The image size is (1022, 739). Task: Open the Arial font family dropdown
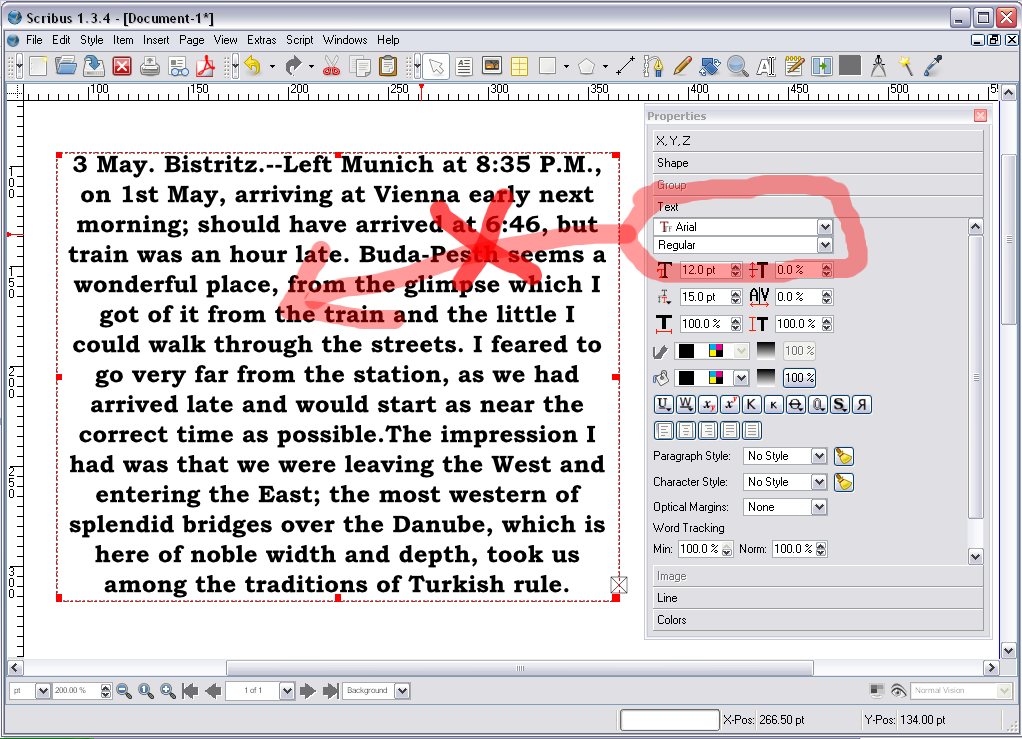click(x=824, y=227)
